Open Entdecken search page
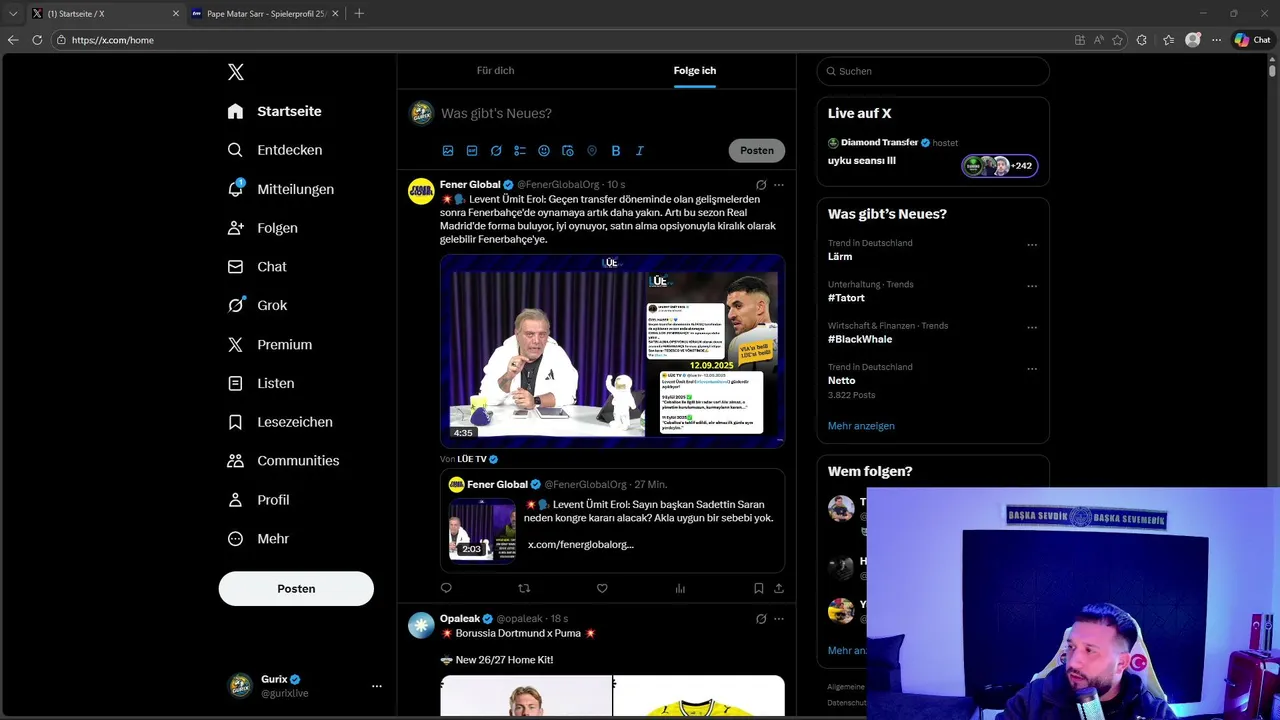The image size is (1280, 720). click(x=275, y=150)
